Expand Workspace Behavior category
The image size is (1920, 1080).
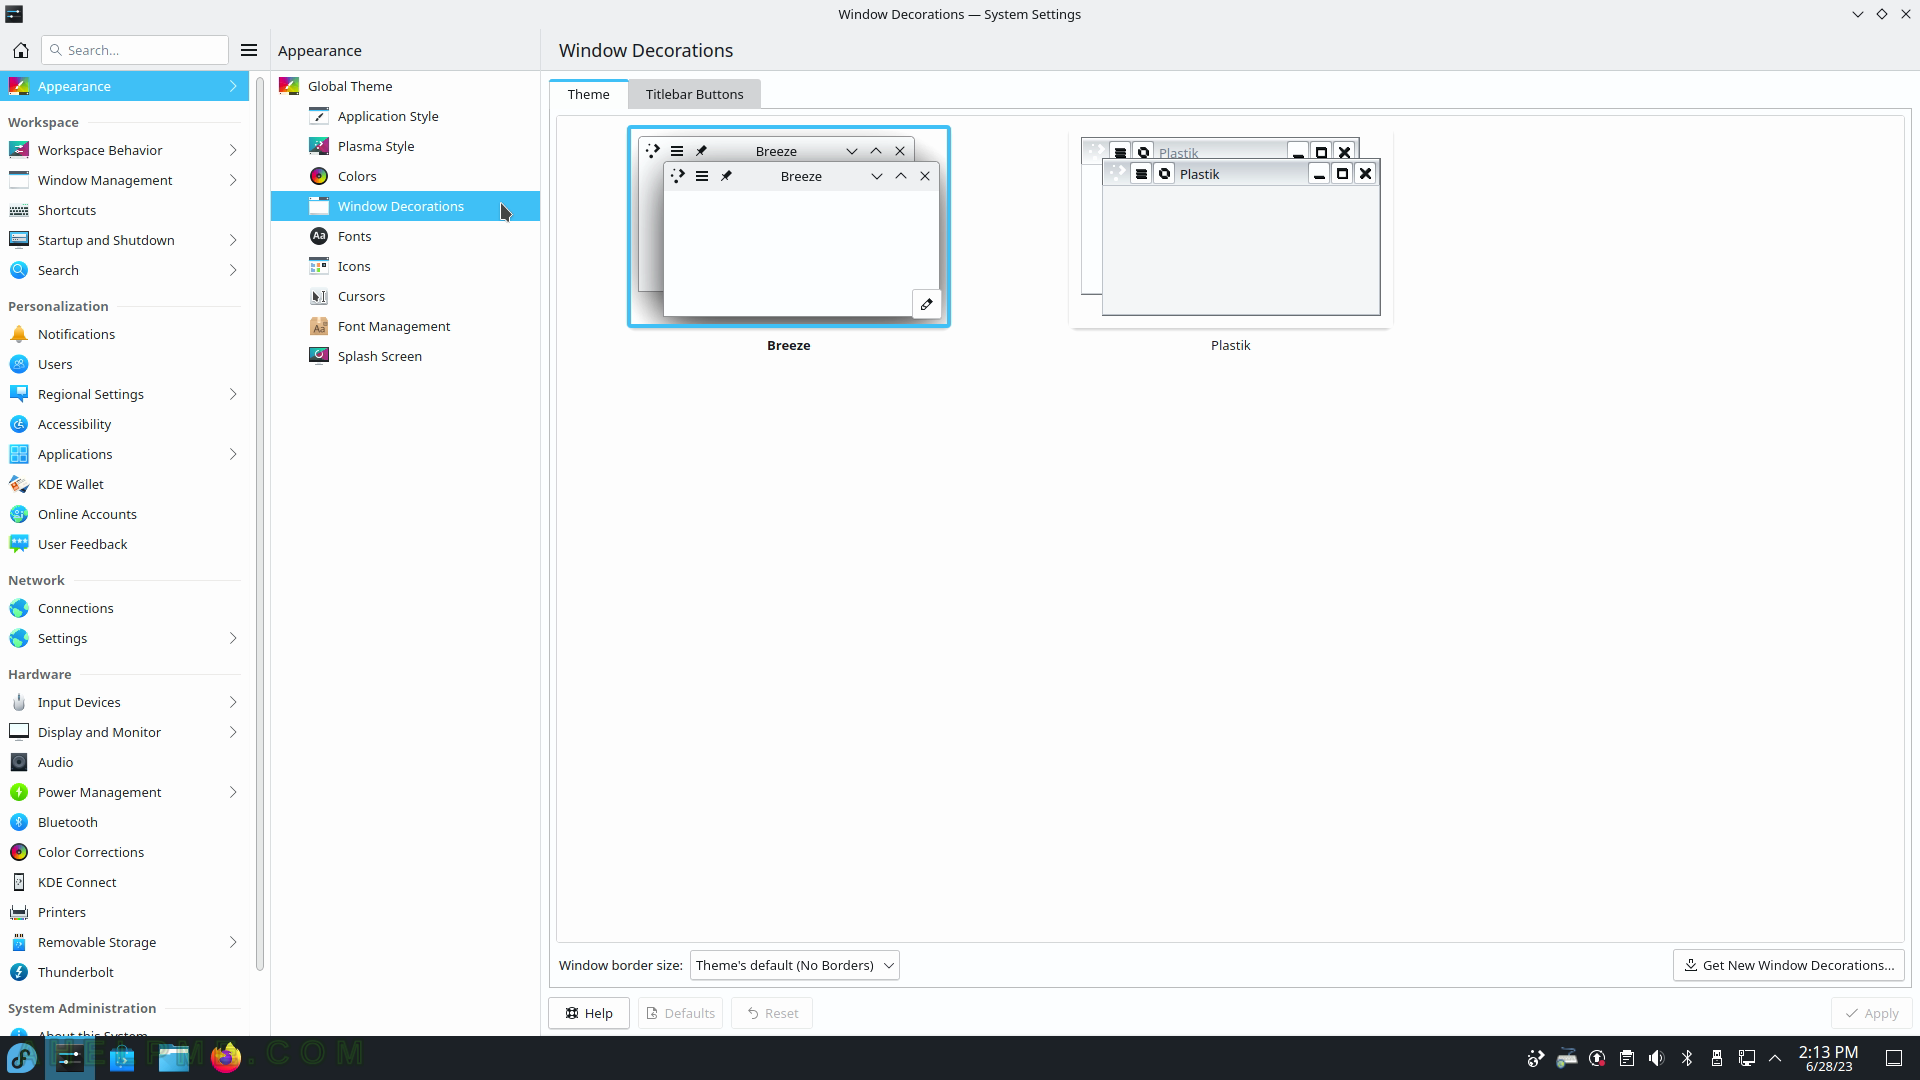(x=125, y=150)
